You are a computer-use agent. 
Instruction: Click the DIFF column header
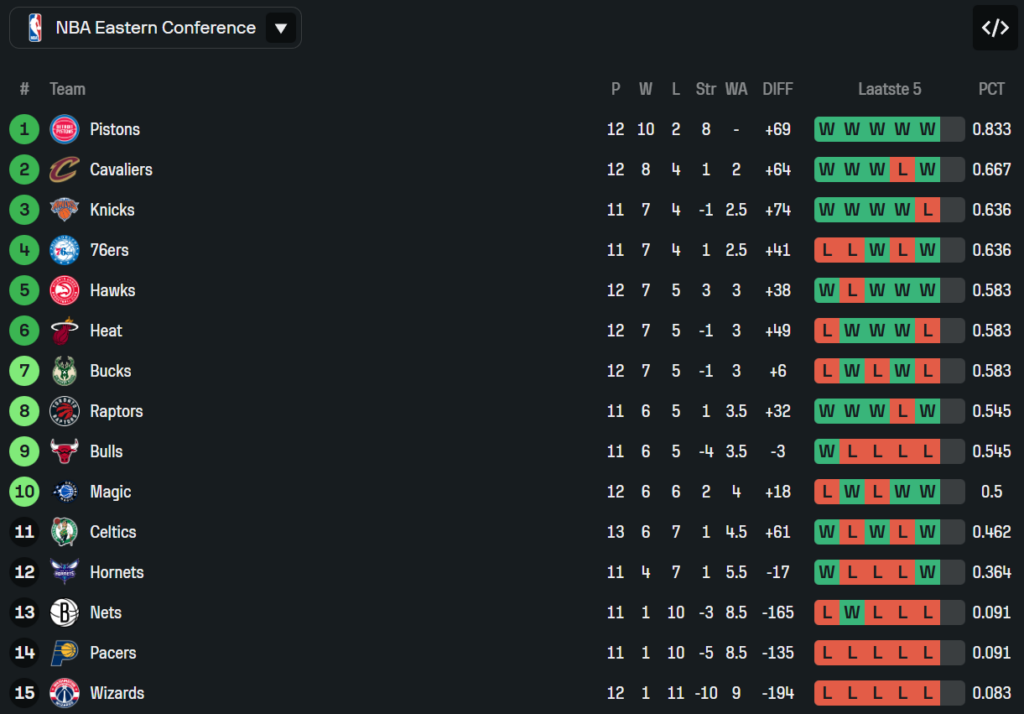point(777,89)
